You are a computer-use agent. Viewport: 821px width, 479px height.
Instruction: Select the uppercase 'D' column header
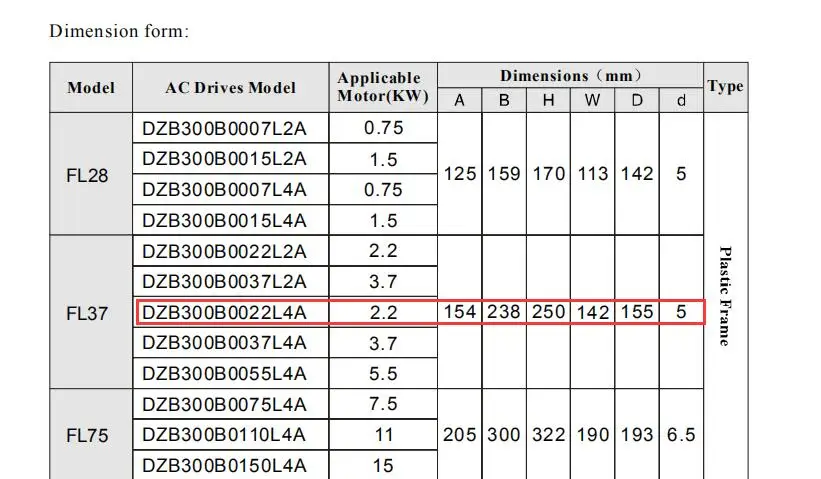[637, 100]
